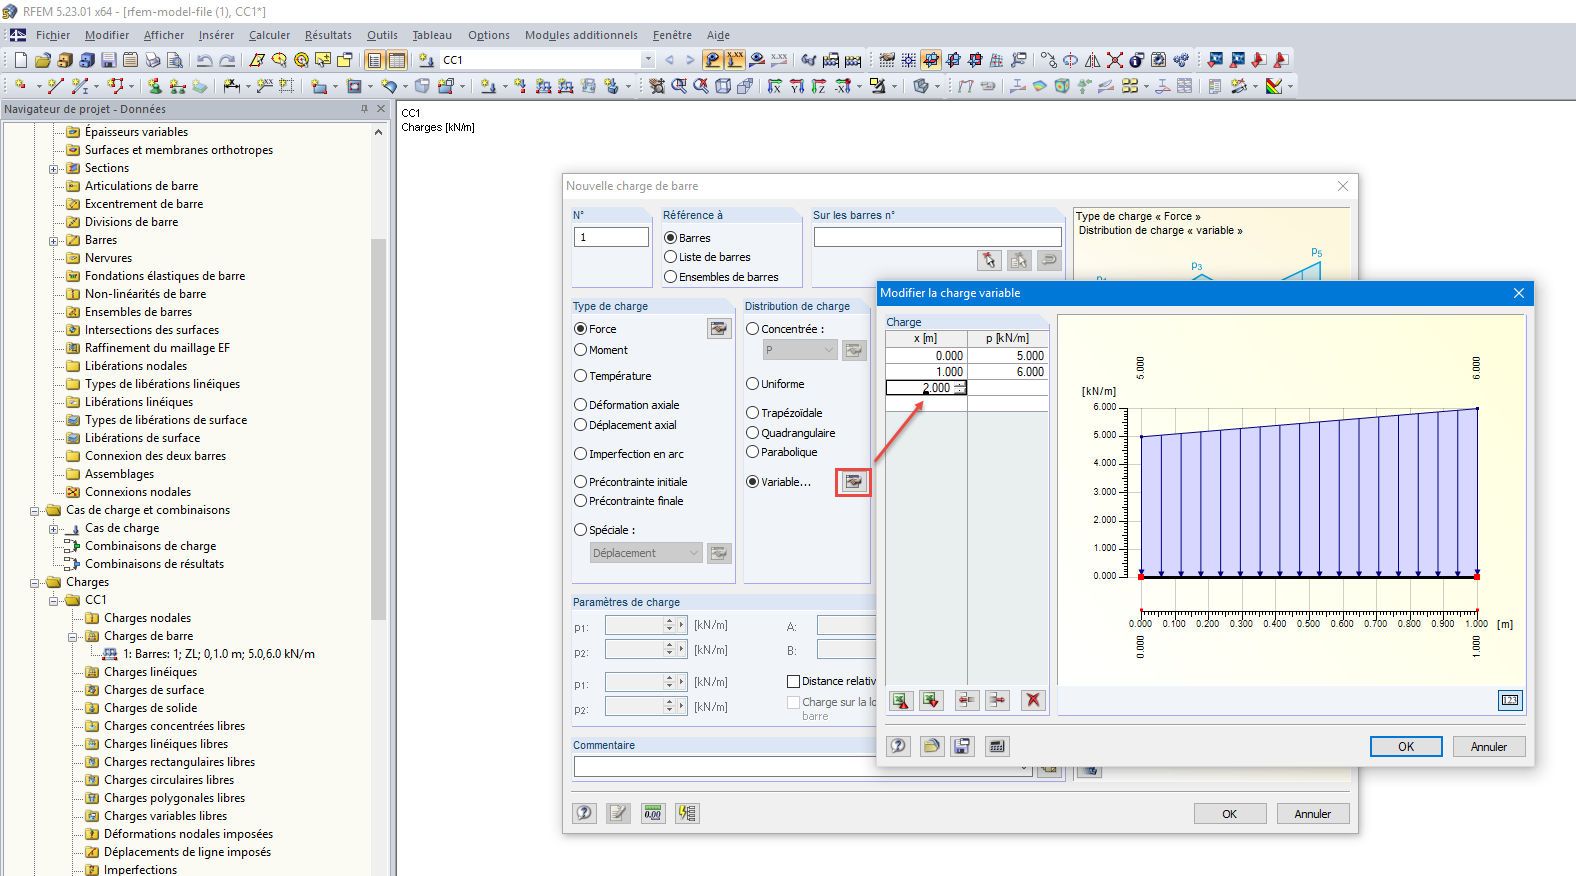This screenshot has width=1576, height=876.
Task: Open the Insérer menu
Action: (x=216, y=35)
